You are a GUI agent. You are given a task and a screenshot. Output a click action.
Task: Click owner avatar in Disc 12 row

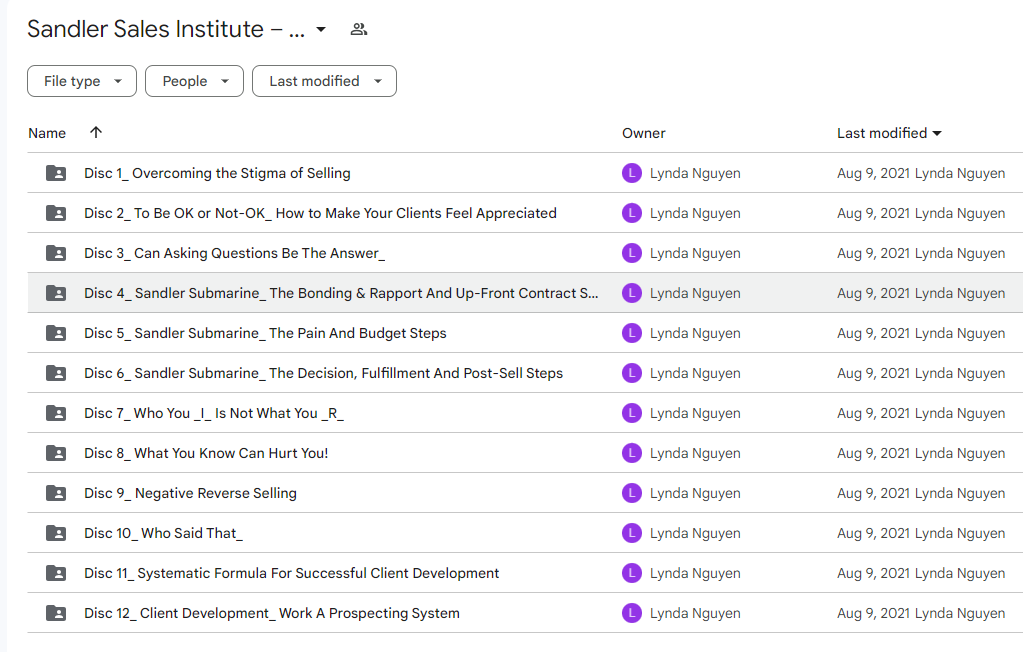click(632, 613)
